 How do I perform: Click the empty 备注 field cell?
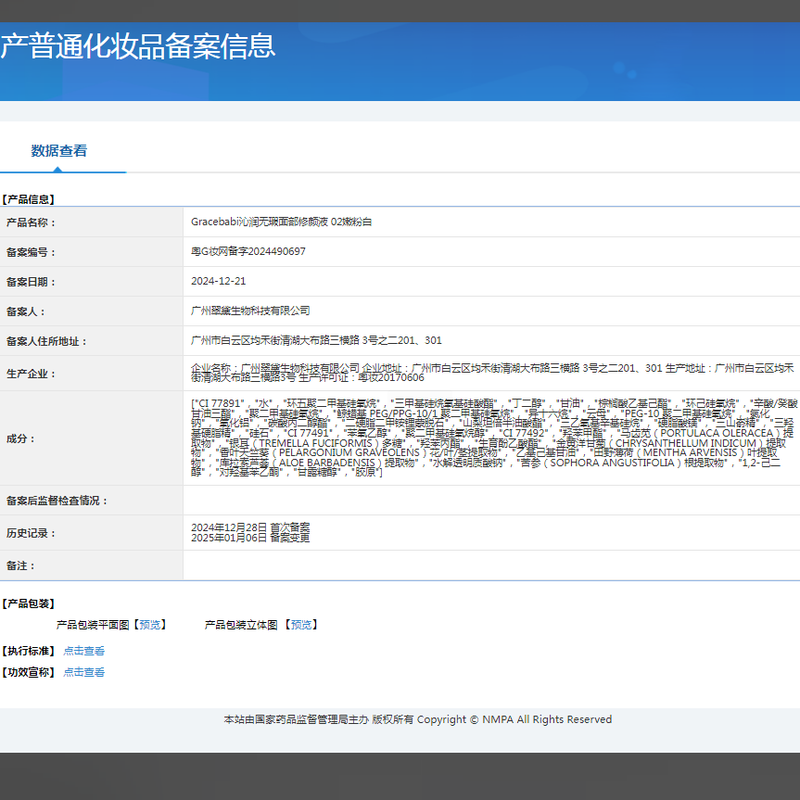[x=490, y=565]
